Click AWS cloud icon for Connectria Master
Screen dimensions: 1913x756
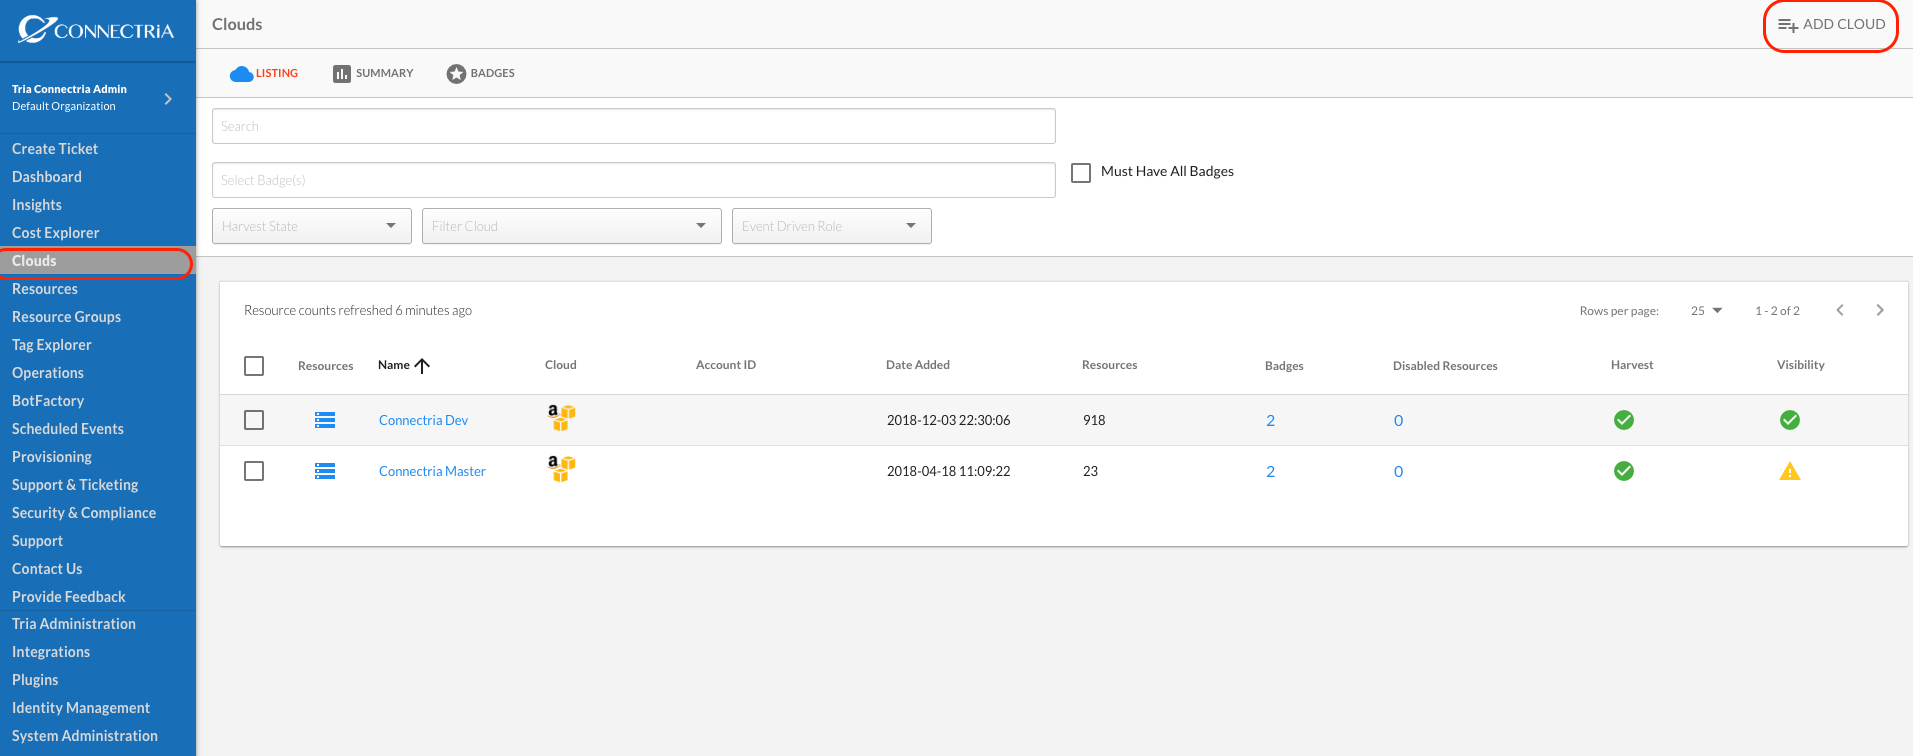click(561, 468)
